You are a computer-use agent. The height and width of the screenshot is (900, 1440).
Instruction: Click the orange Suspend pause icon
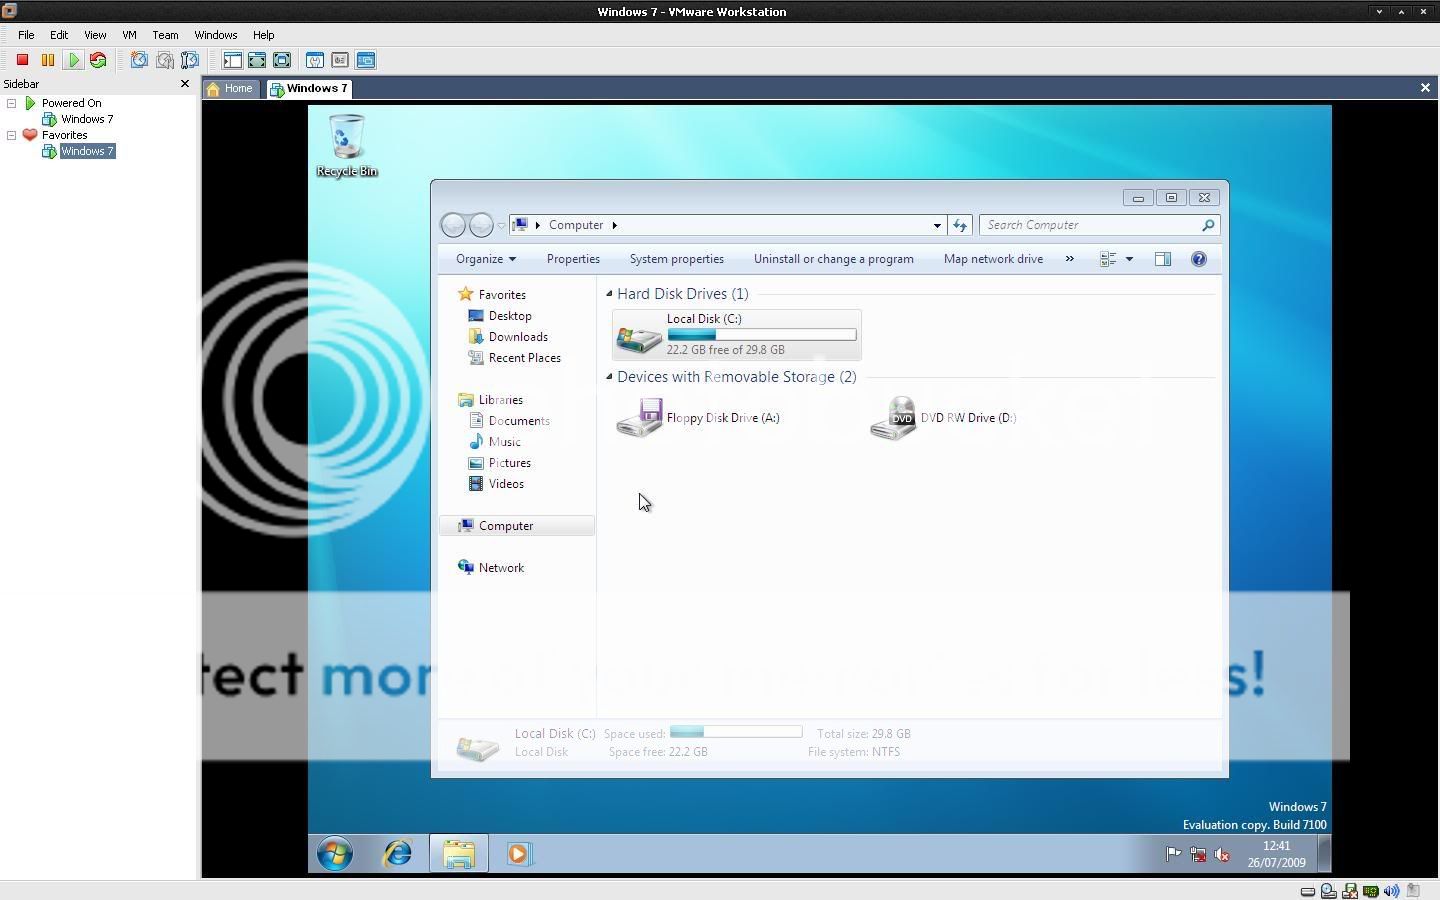pos(47,60)
